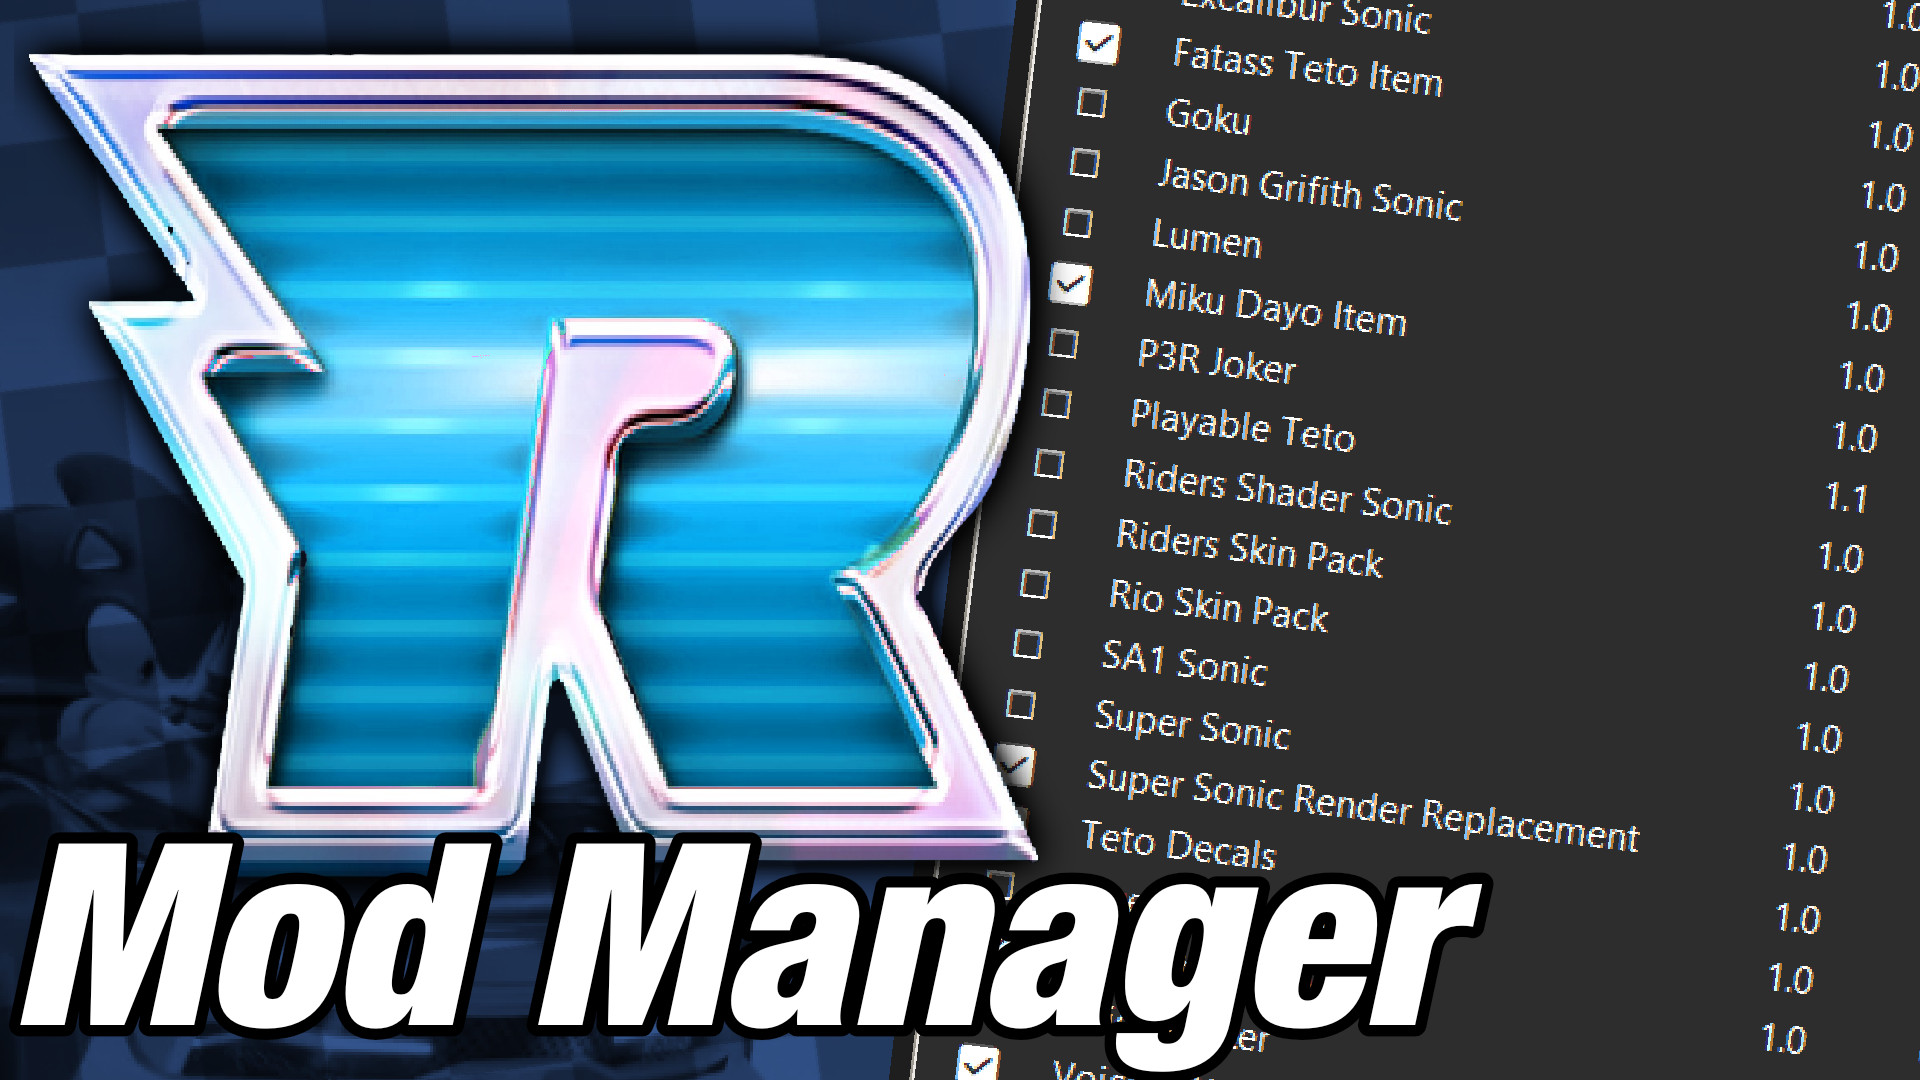Enable the Lumen mod checkbox
The image size is (1920, 1080).
(x=1077, y=223)
